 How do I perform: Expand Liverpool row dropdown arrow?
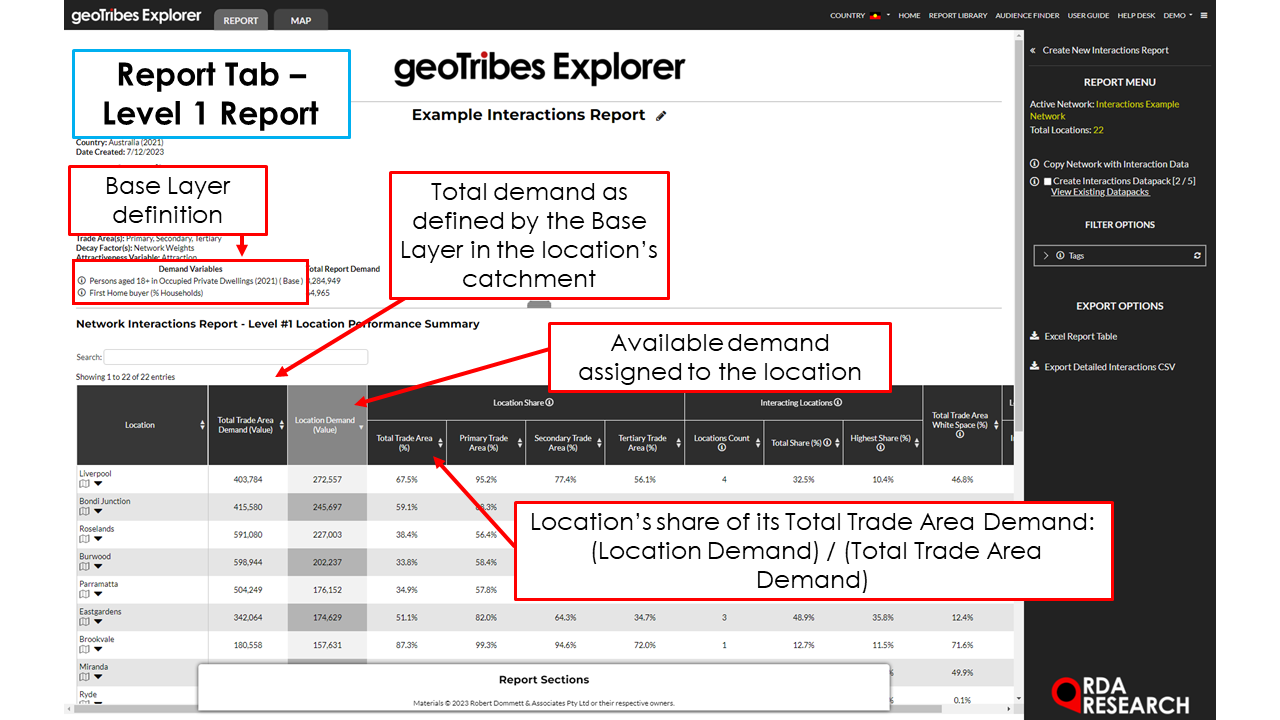[98, 484]
